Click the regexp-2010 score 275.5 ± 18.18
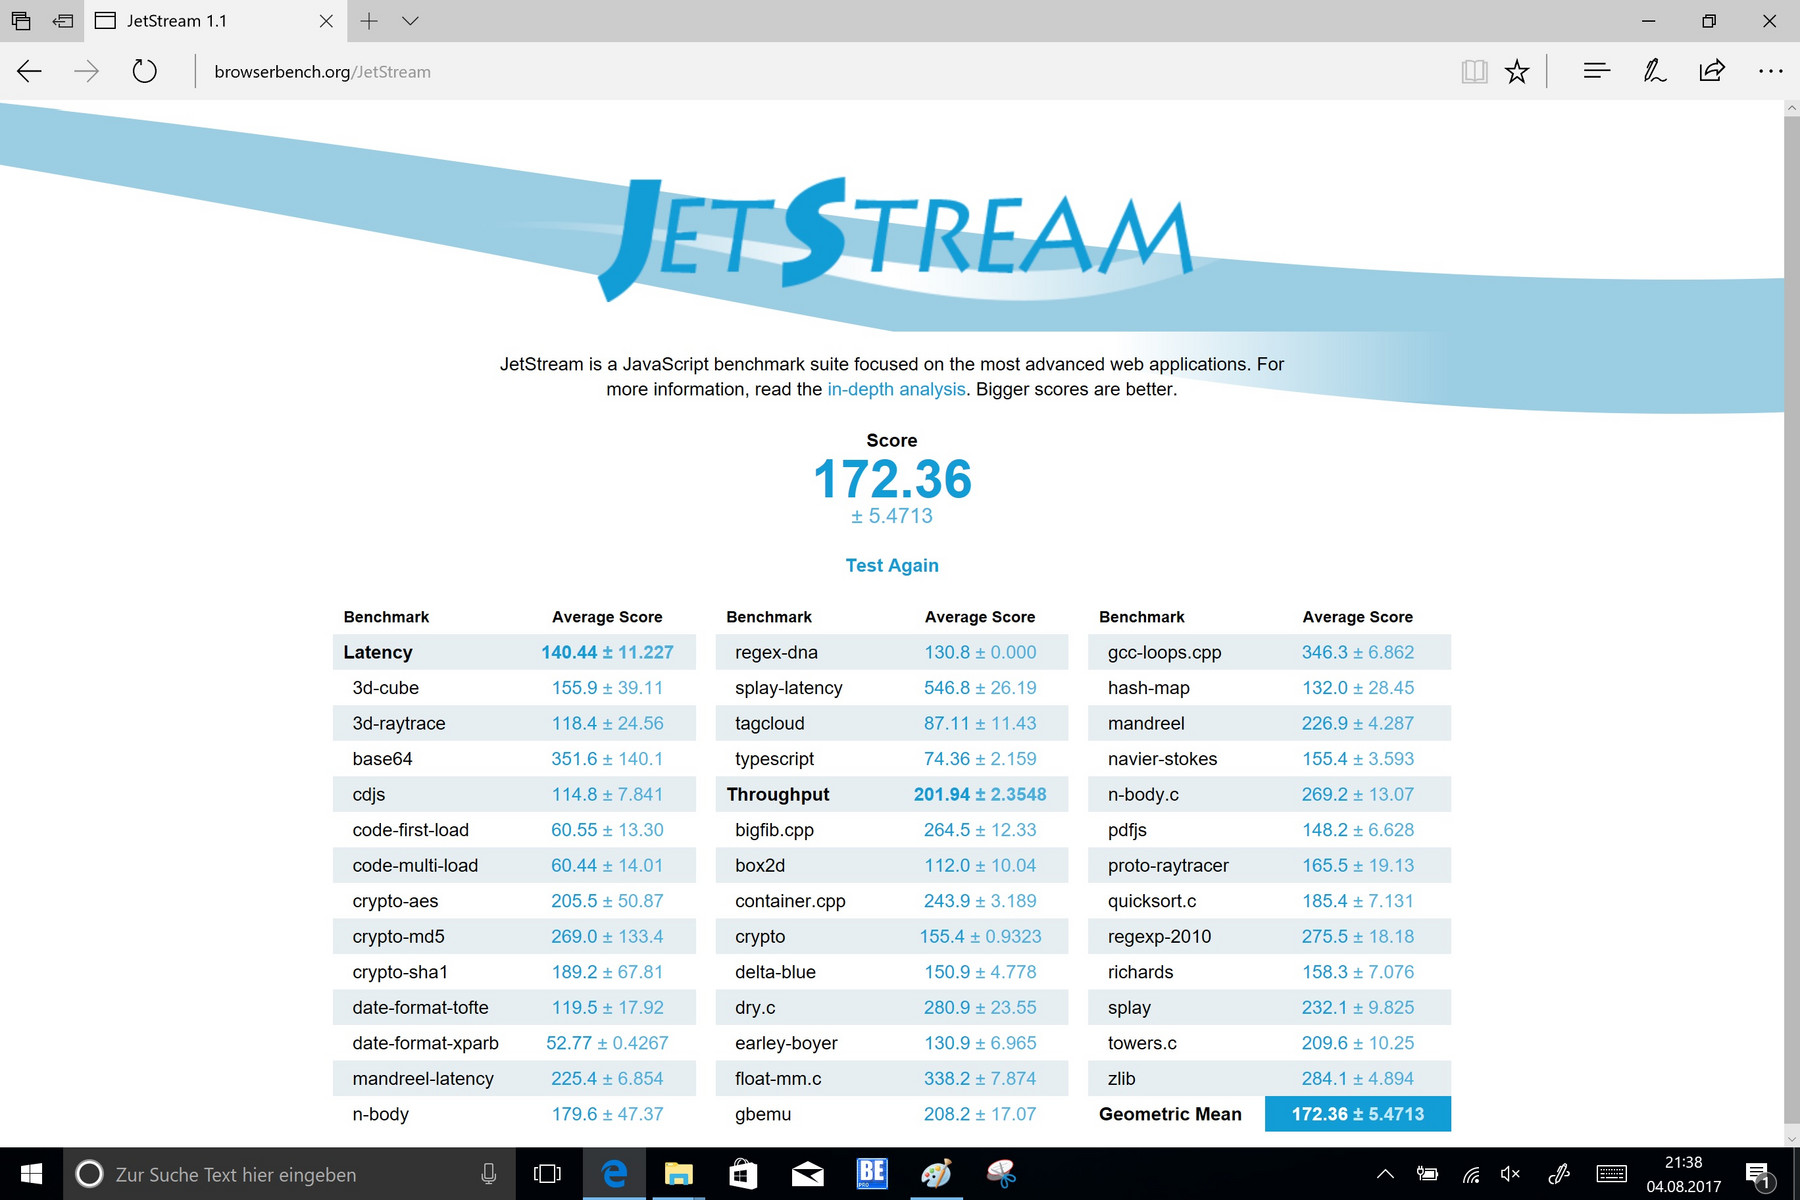The width and height of the screenshot is (1800, 1200). (x=1358, y=937)
